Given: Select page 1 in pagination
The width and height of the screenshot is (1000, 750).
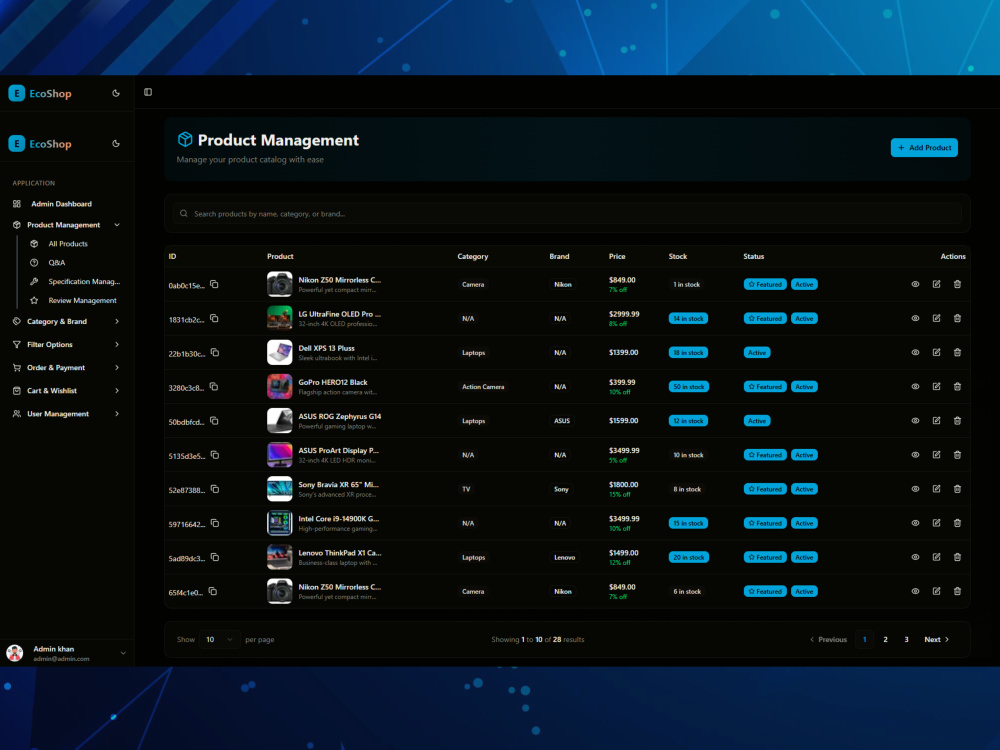Looking at the screenshot, I should pyautogui.click(x=864, y=639).
